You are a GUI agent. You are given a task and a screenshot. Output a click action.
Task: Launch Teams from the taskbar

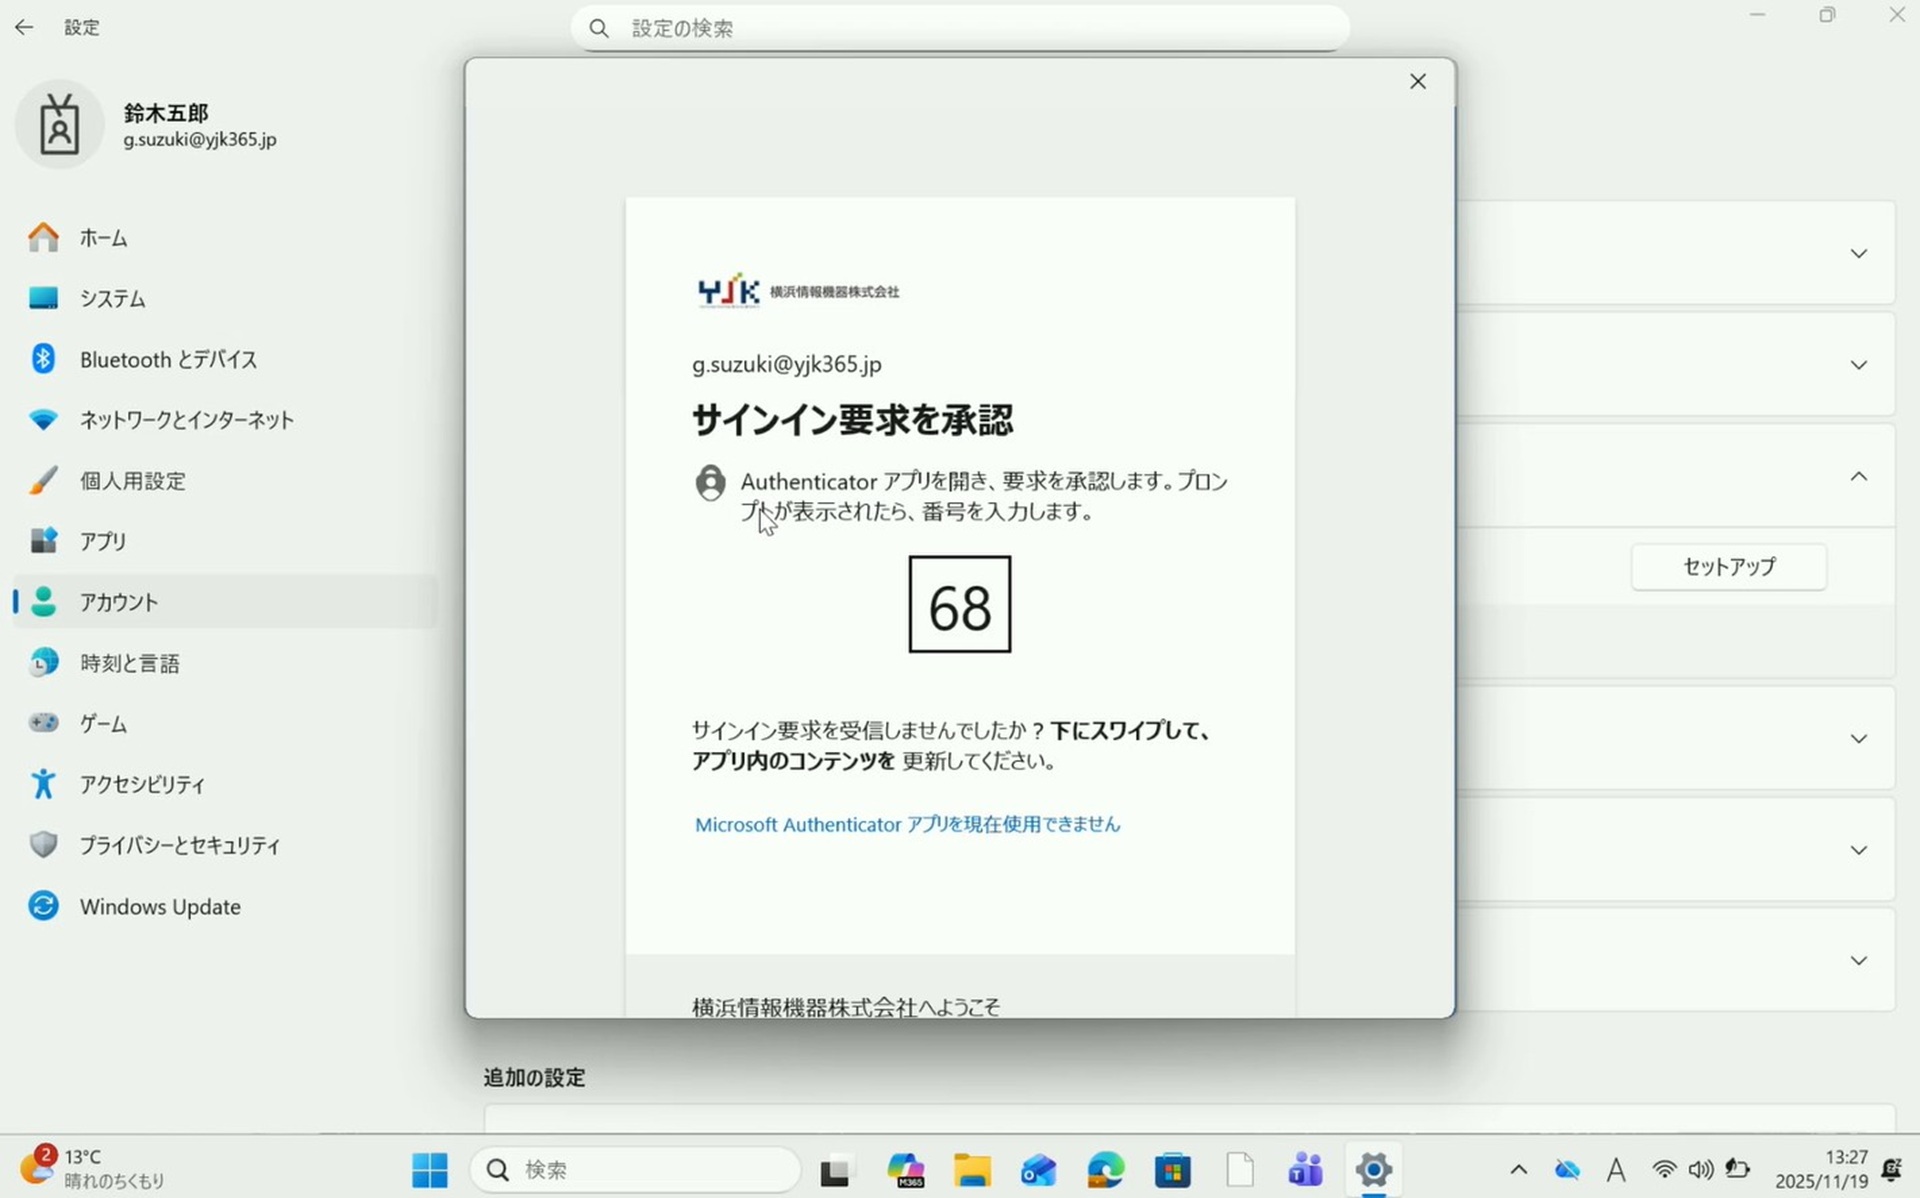point(1306,1170)
